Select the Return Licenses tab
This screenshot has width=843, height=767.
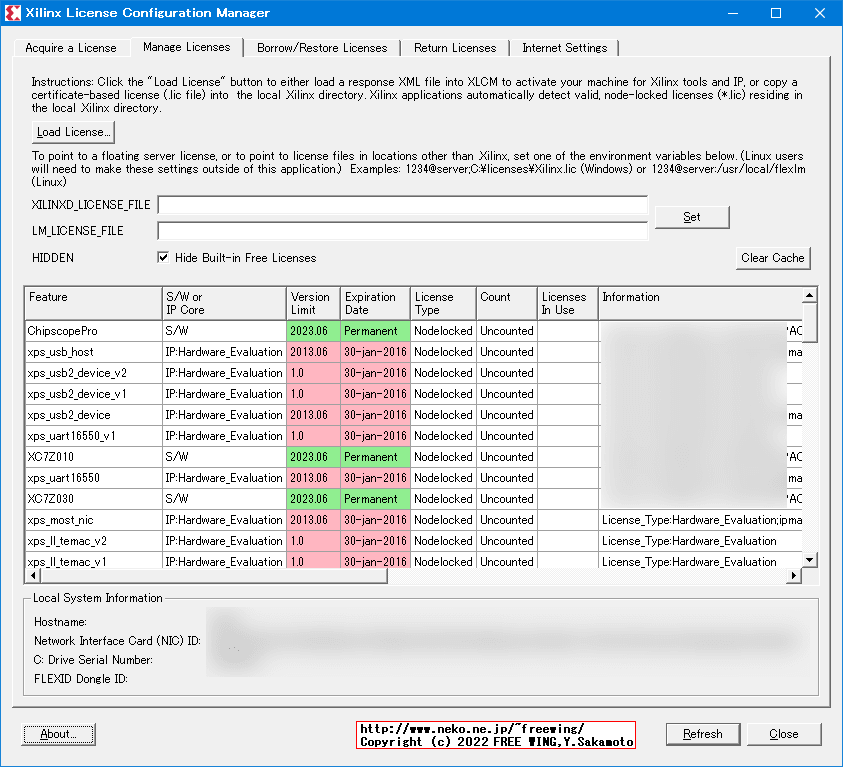point(455,48)
